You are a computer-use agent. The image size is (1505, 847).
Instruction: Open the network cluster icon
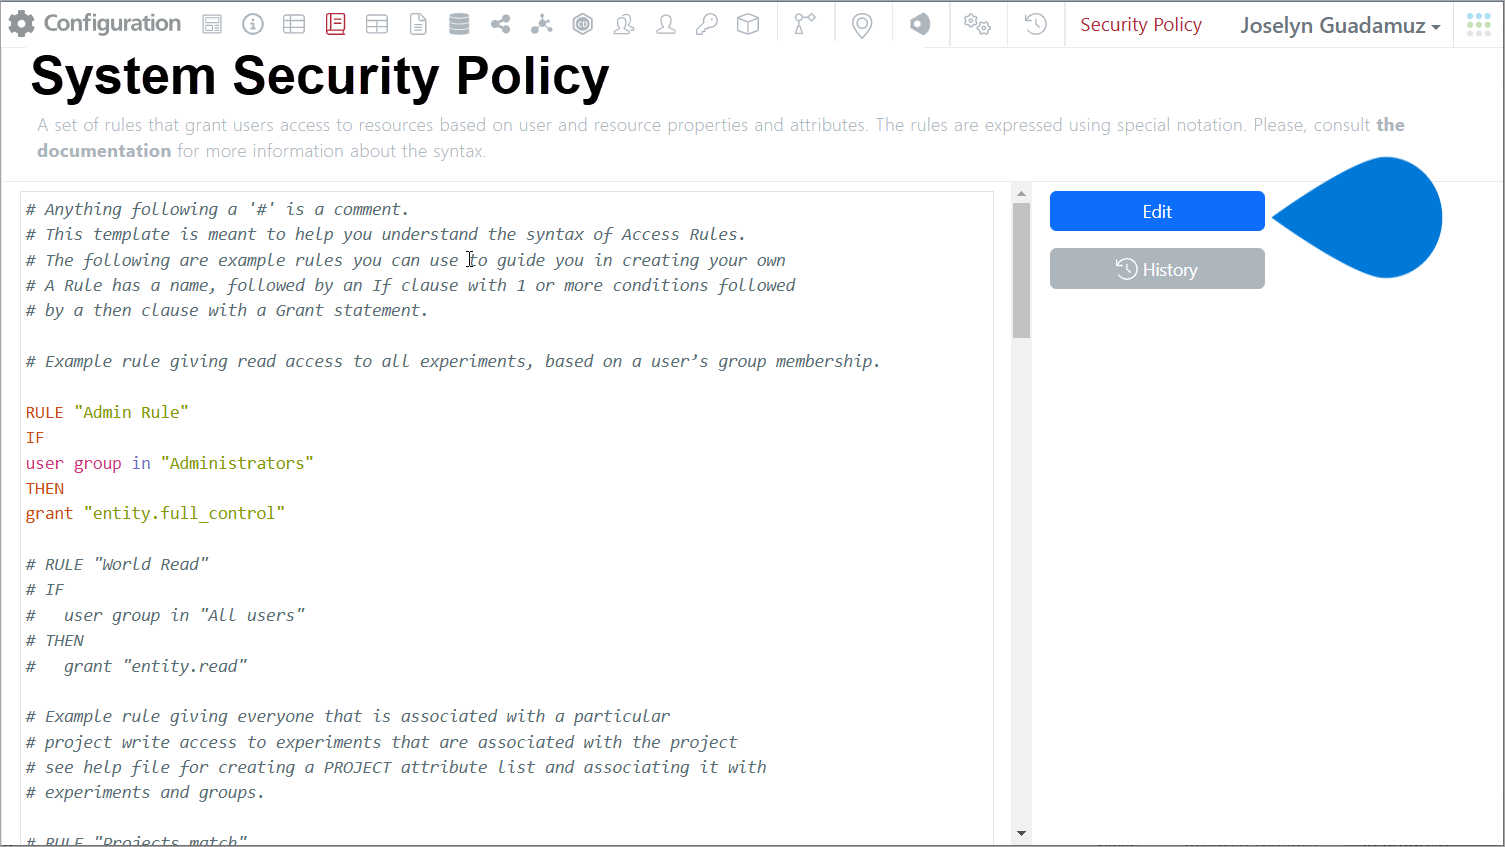542,25
